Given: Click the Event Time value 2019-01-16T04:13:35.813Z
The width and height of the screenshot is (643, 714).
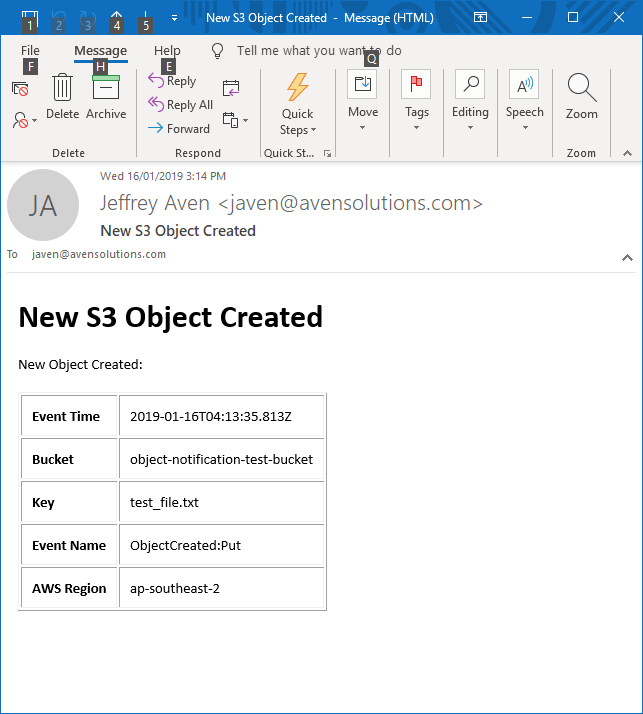Looking at the screenshot, I should [x=211, y=416].
